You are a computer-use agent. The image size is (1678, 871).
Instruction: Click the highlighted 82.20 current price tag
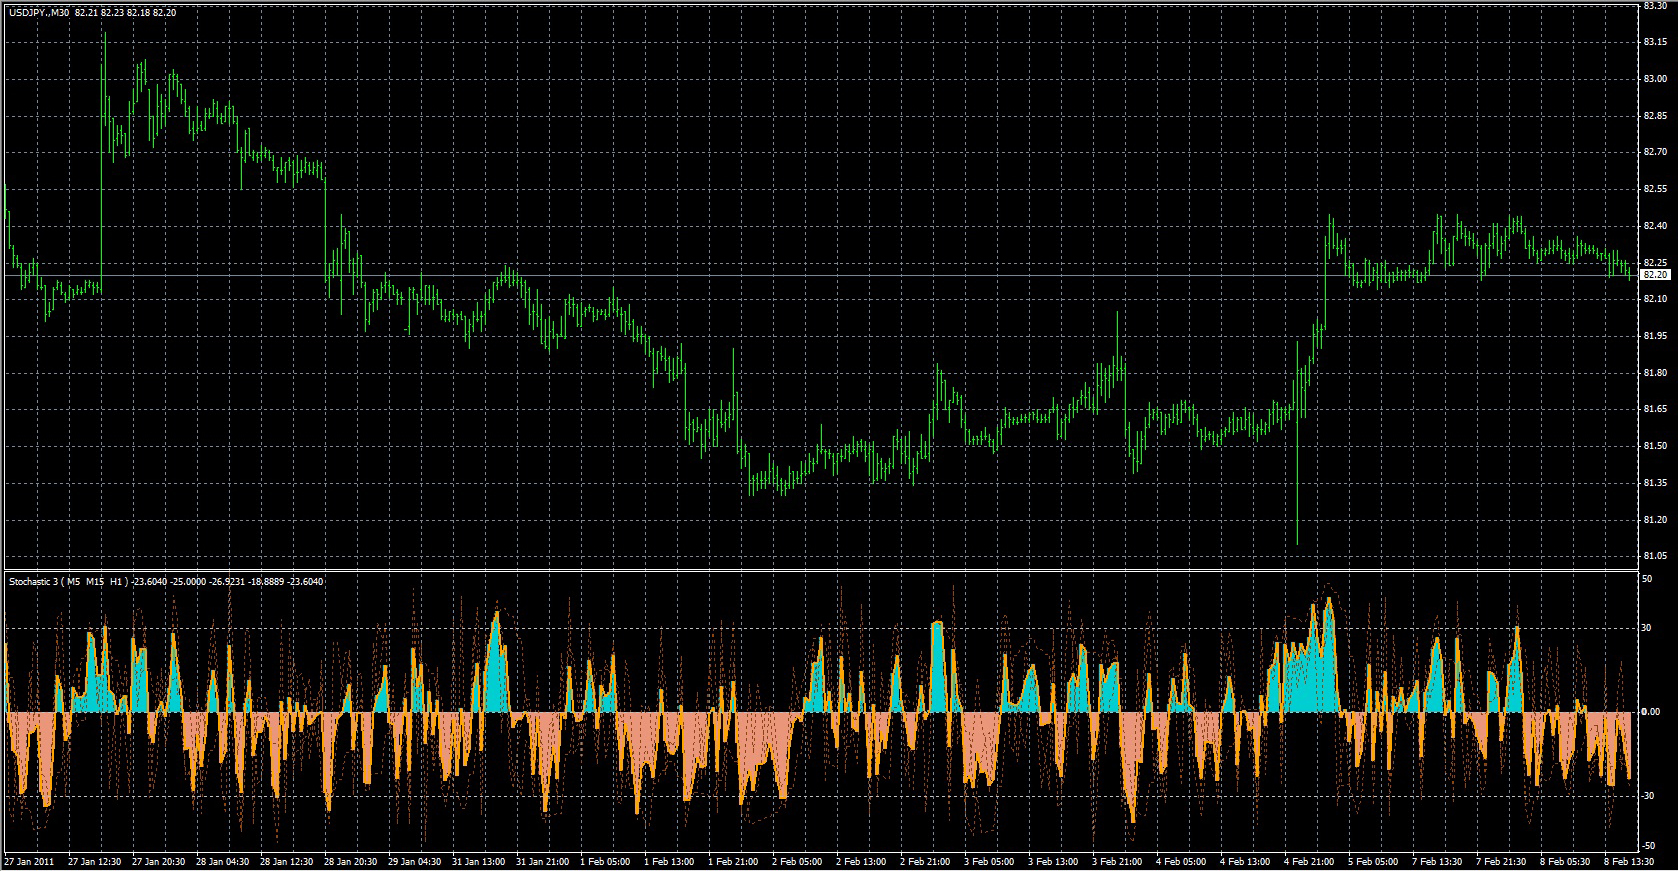pyautogui.click(x=1655, y=274)
